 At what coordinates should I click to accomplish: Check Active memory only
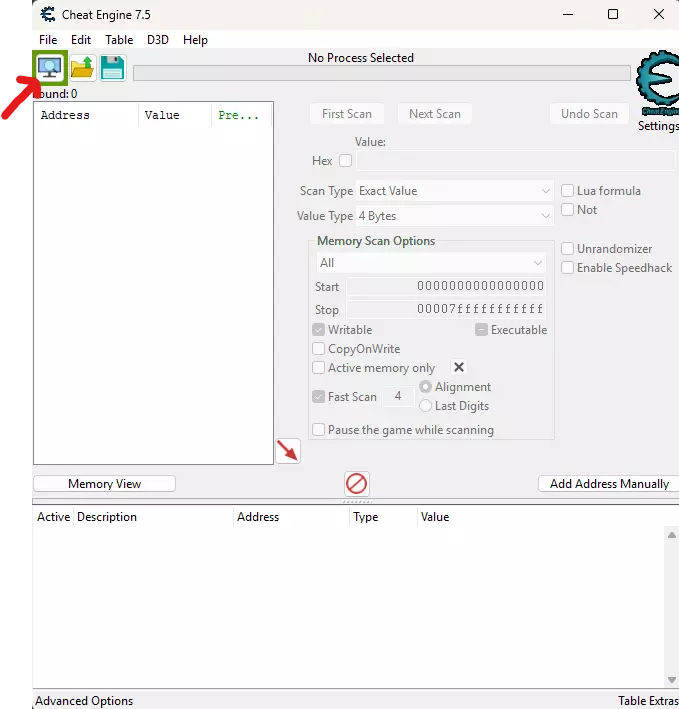click(x=318, y=368)
